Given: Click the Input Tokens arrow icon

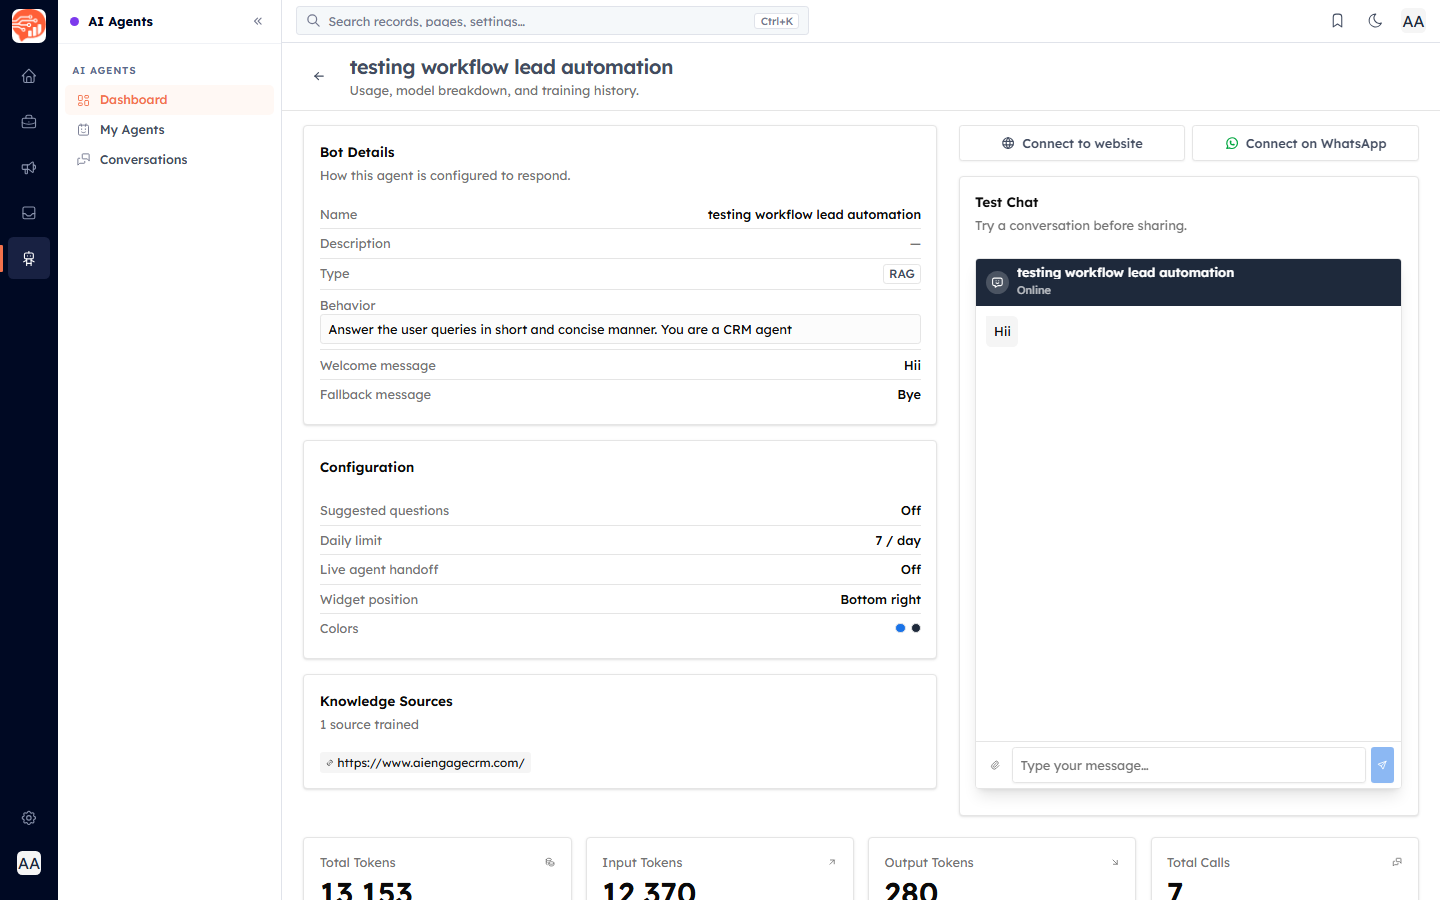Looking at the screenshot, I should [x=832, y=862].
